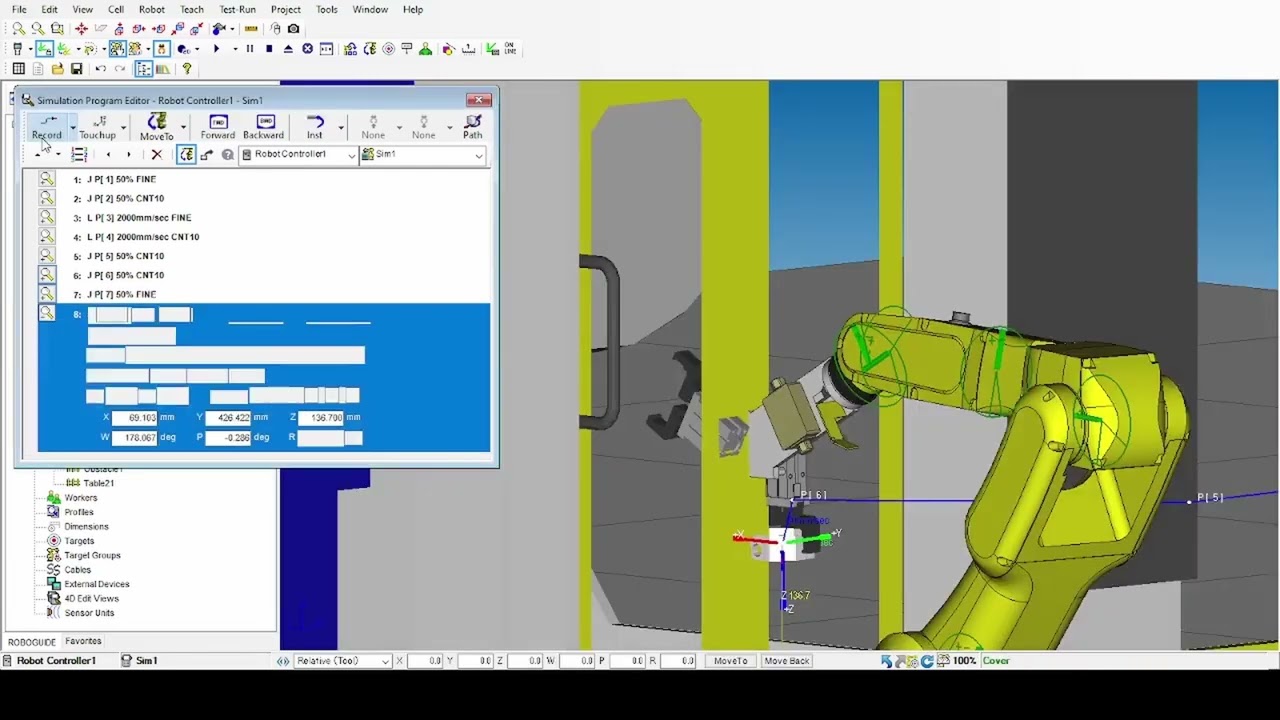This screenshot has width=1280, height=720.
Task: Click the Undo arrow icon
Action: click(x=100, y=69)
